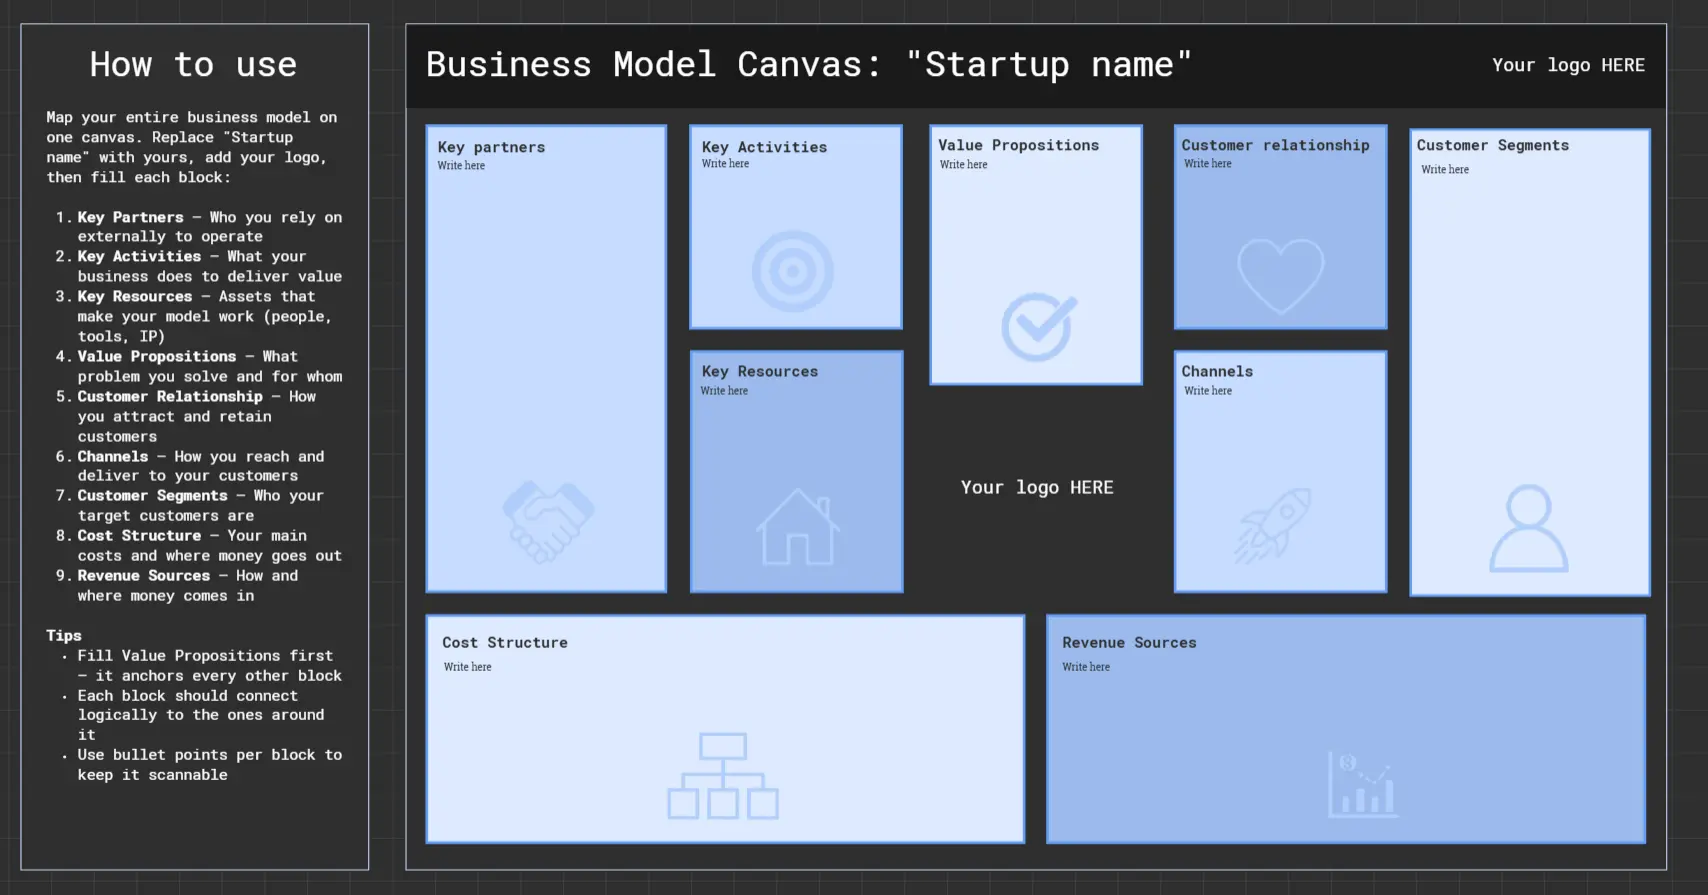The width and height of the screenshot is (1708, 895).
Task: Click 'Write here' under Key Resources
Action: [724, 391]
